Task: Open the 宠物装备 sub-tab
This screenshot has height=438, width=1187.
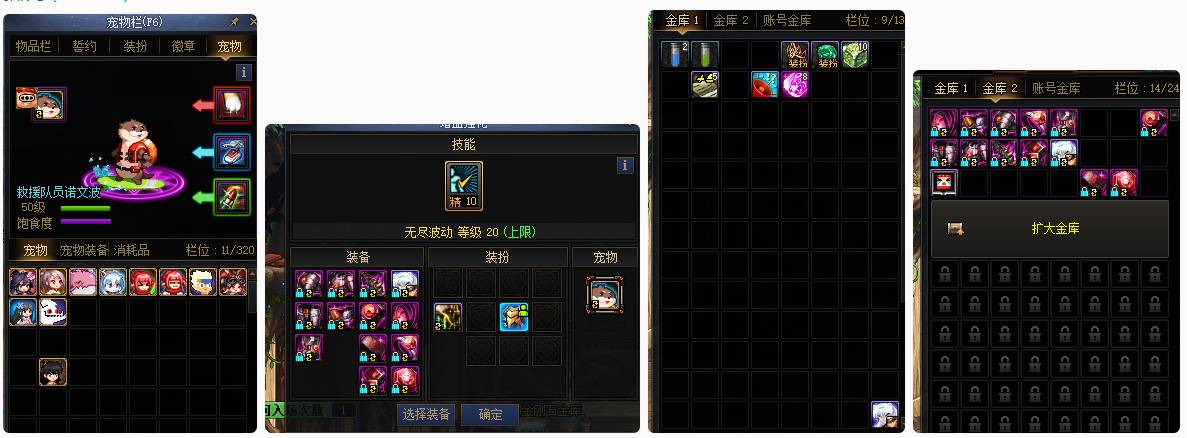Action: [84, 250]
